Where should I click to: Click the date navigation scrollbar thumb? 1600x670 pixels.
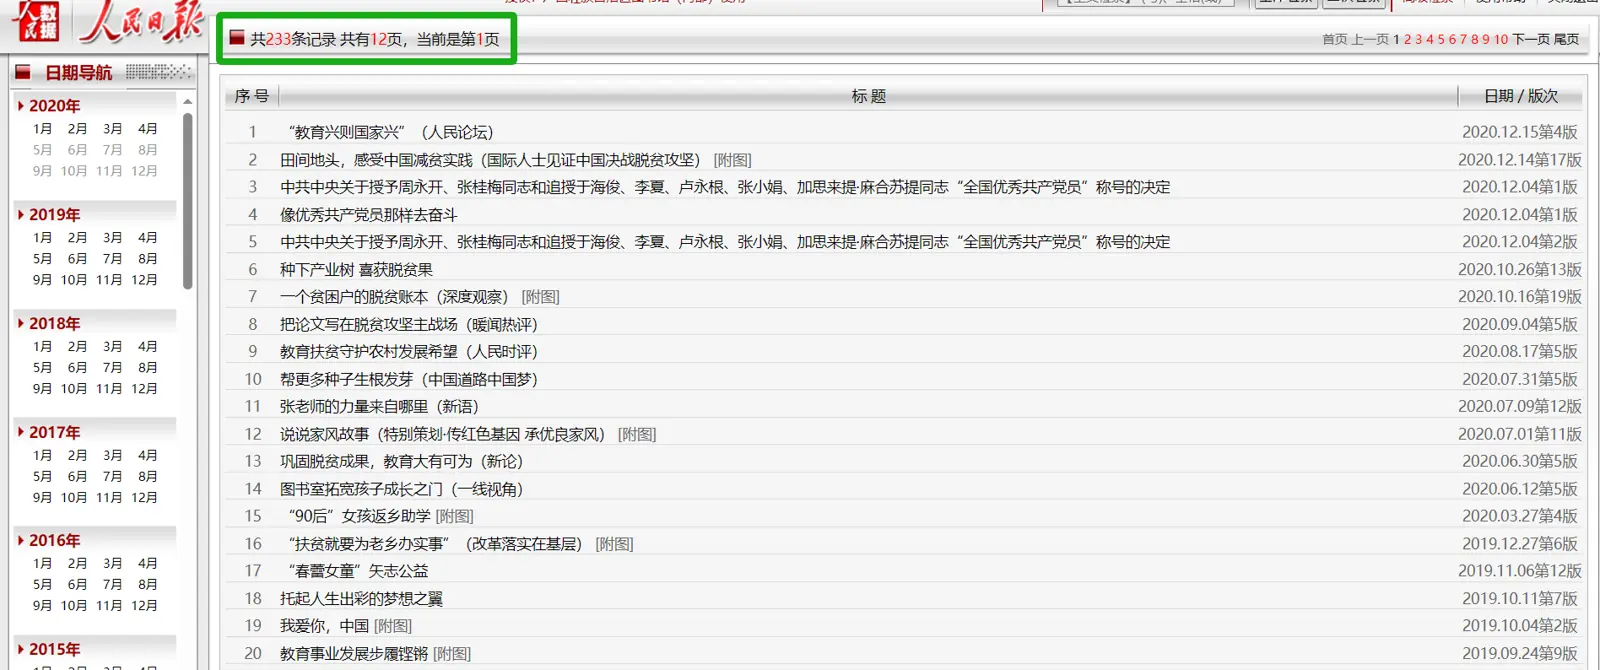[187, 201]
